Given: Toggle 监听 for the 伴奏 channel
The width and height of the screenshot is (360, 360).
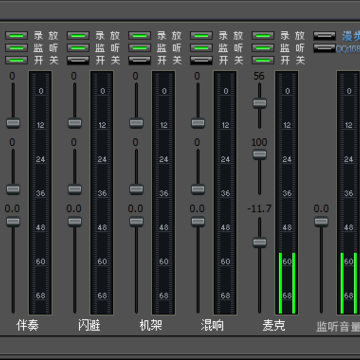Looking at the screenshot, I should tap(16, 48).
